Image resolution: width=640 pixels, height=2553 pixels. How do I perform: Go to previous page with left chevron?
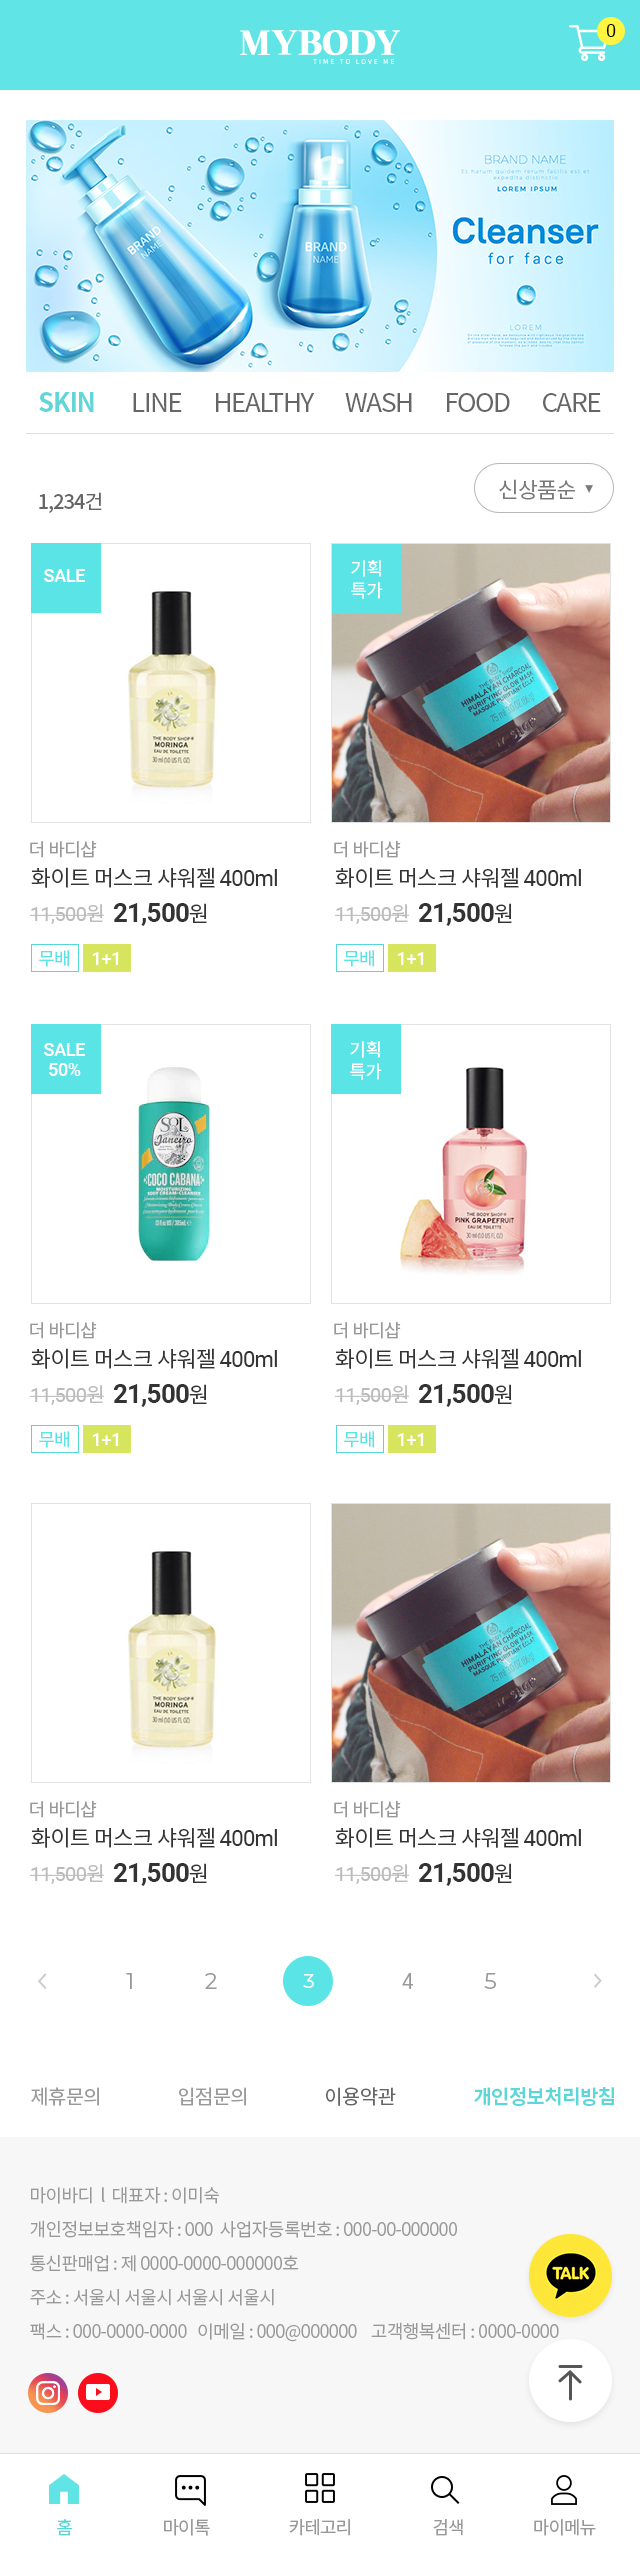42,1981
